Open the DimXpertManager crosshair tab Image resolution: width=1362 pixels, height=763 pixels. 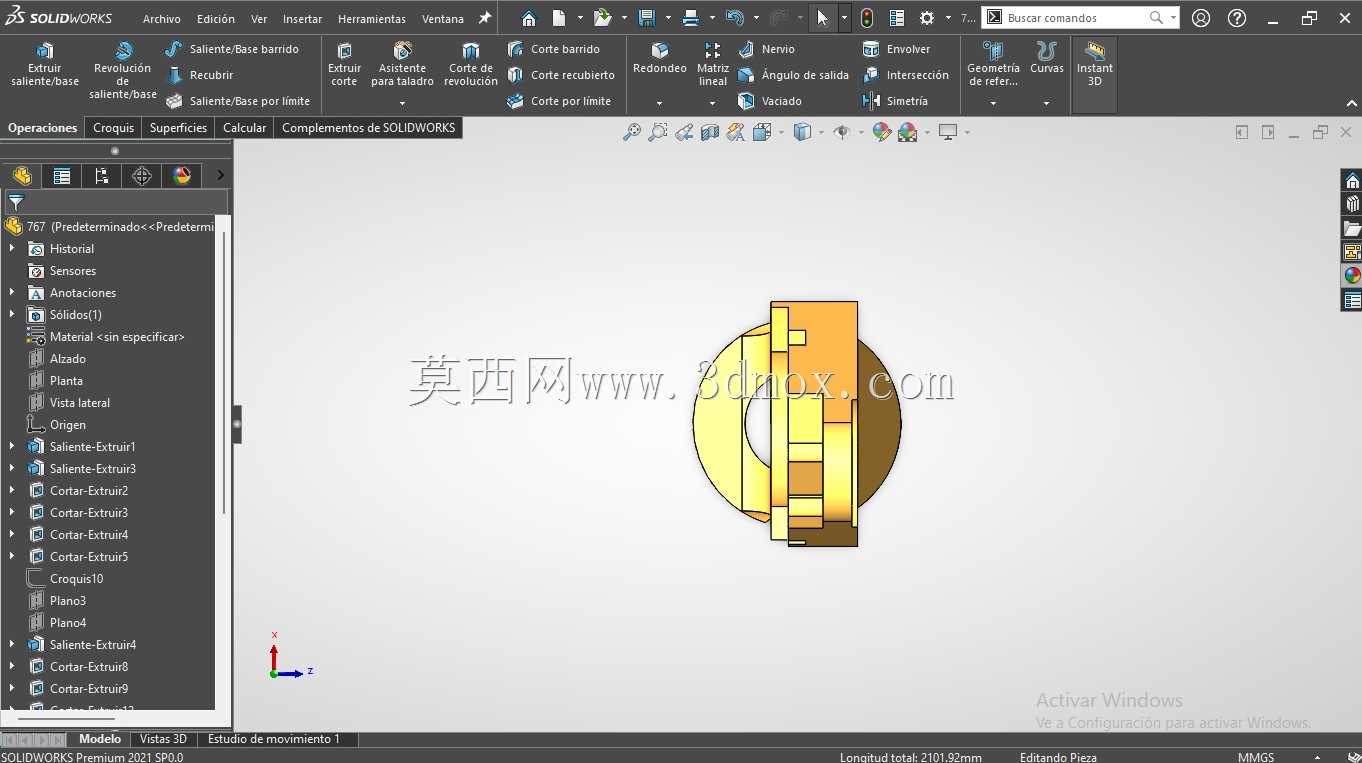pos(142,176)
